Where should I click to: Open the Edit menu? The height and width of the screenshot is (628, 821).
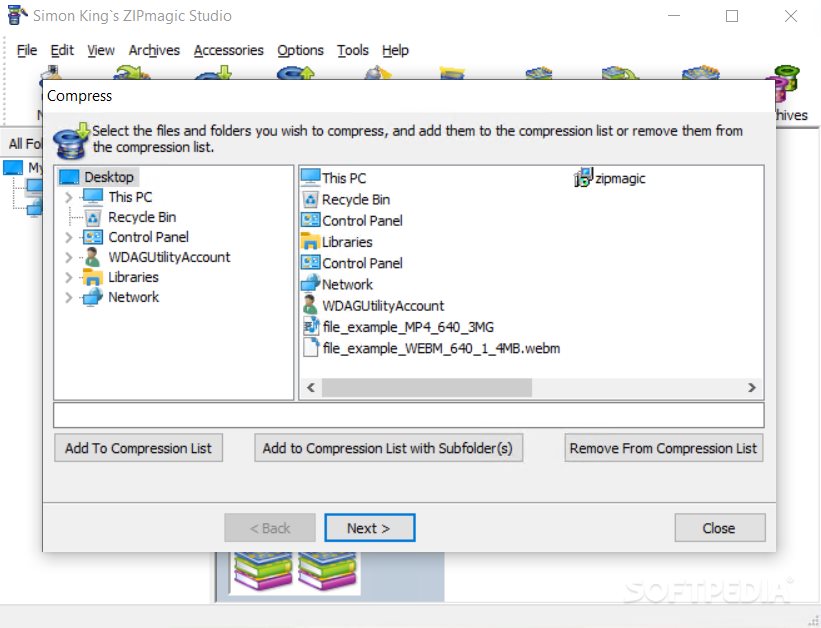coord(62,50)
